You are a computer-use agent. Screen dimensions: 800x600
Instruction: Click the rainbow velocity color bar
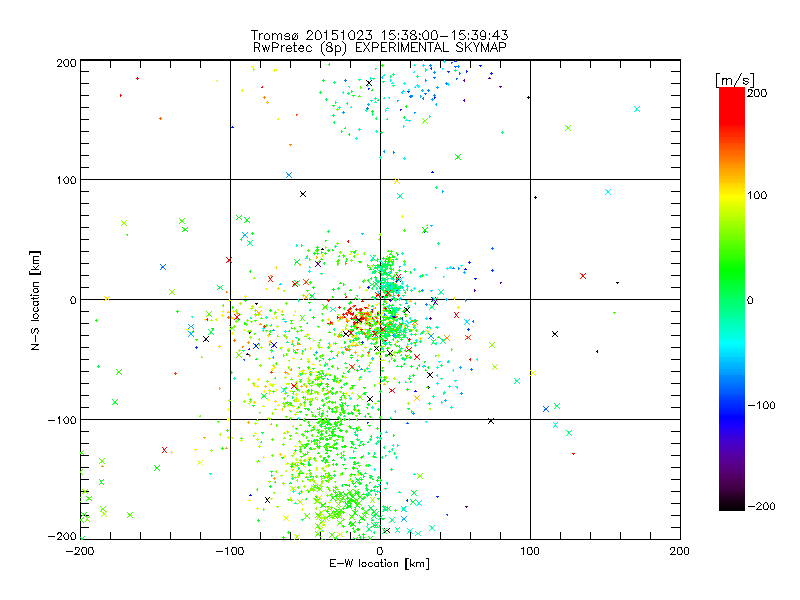click(x=732, y=299)
